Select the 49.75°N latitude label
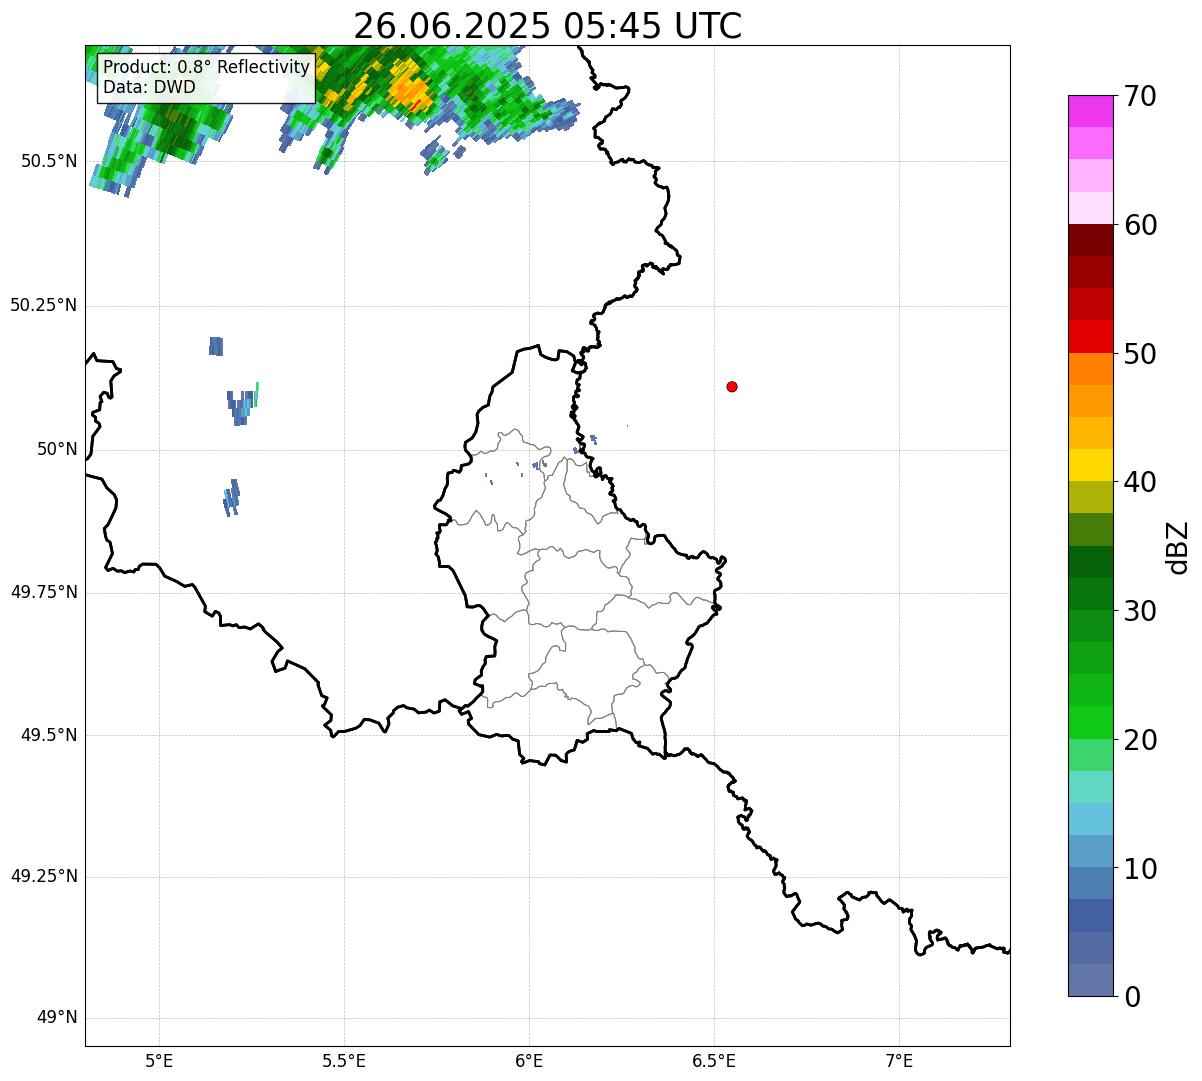 click(x=43, y=592)
